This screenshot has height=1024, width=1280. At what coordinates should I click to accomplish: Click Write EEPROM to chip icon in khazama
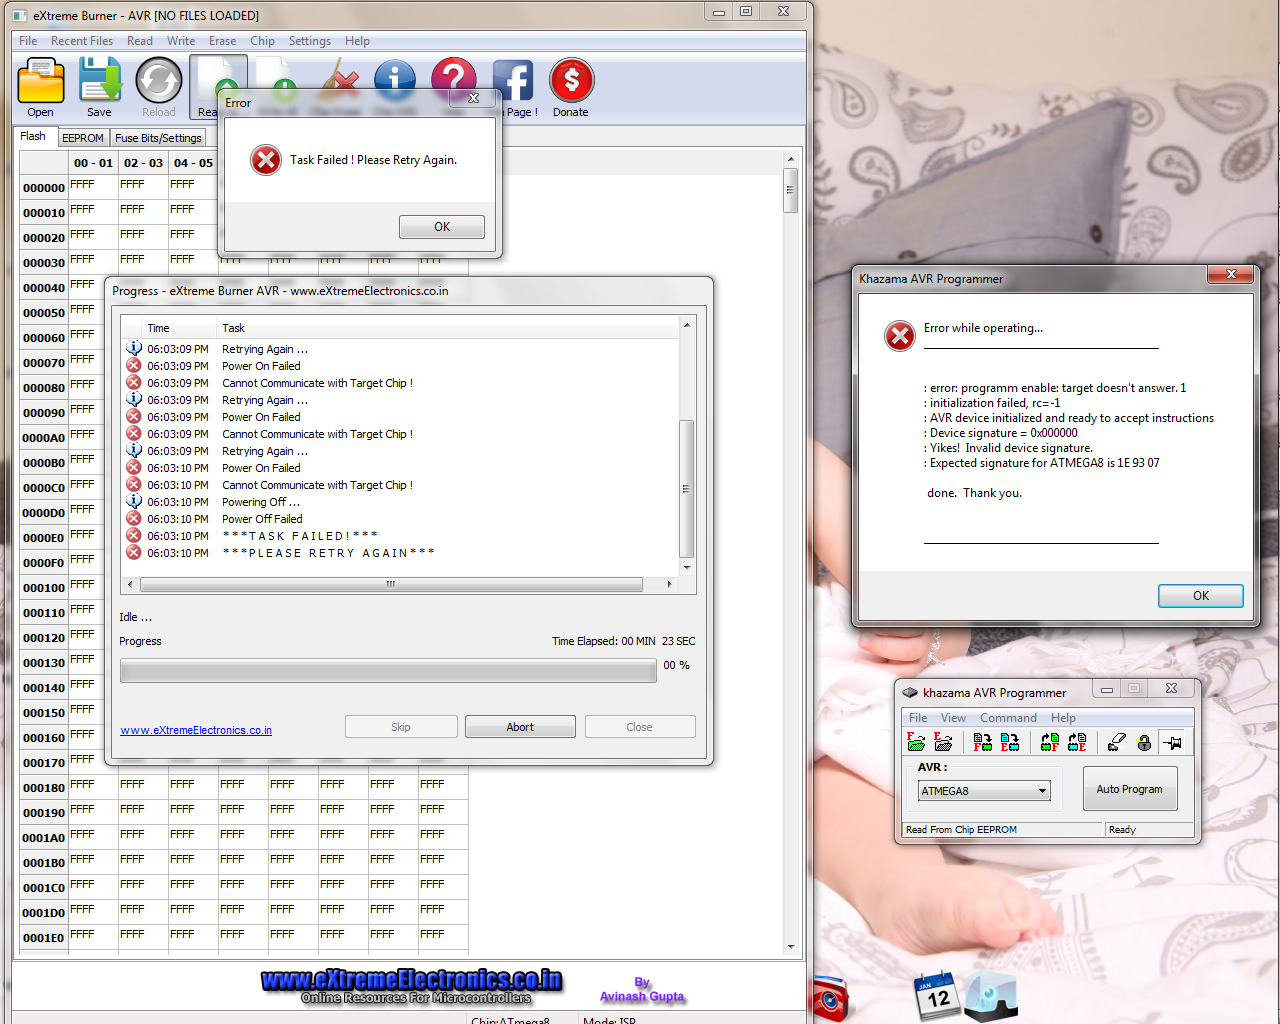pyautogui.click(x=1010, y=742)
